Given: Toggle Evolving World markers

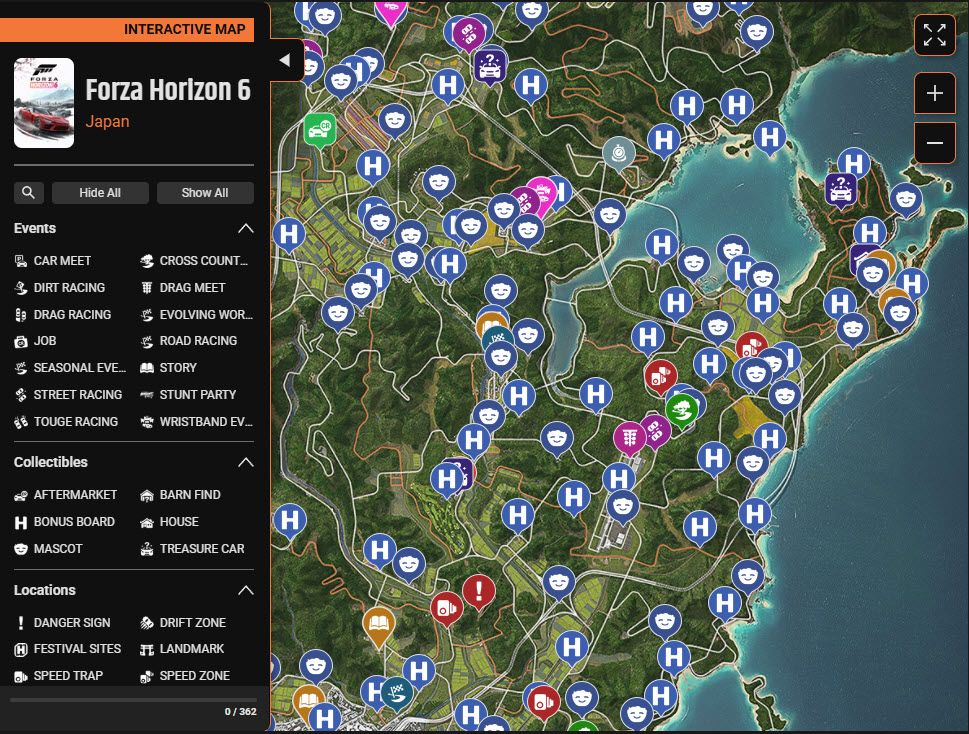Looking at the screenshot, I should (x=197, y=314).
